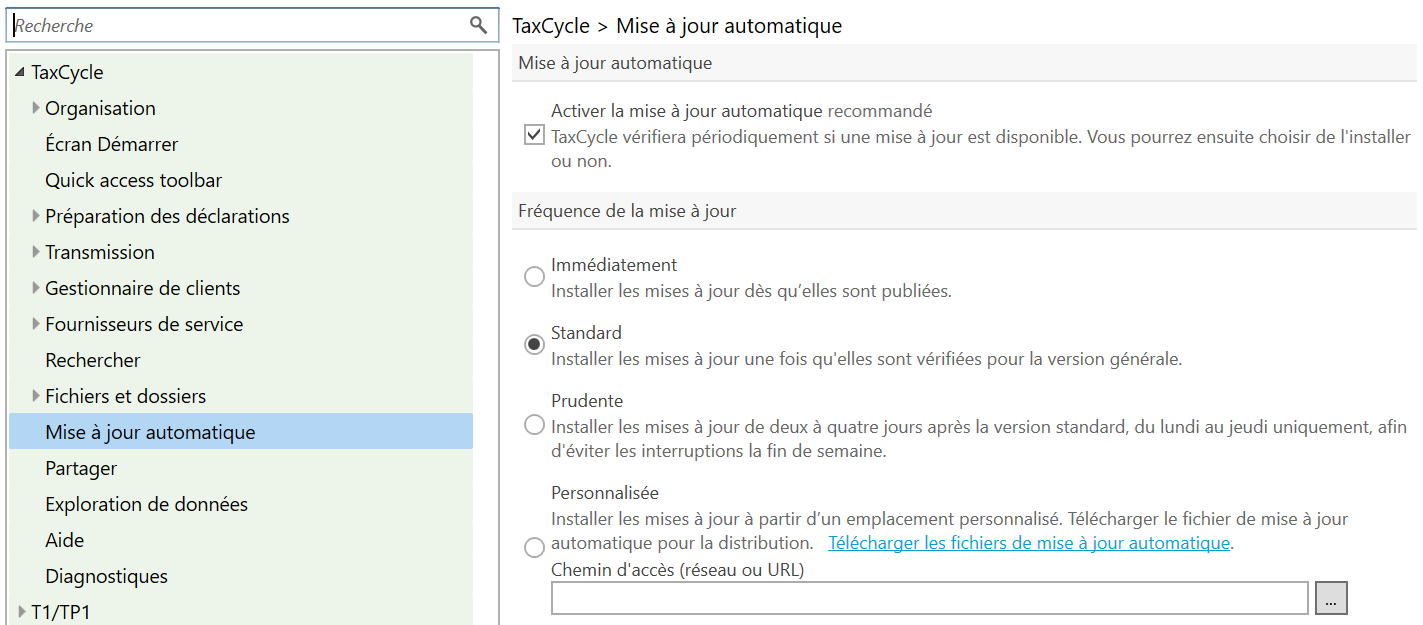Select the Immédiatement radio button
Screen dimensions: 1423x625
(x=535, y=277)
